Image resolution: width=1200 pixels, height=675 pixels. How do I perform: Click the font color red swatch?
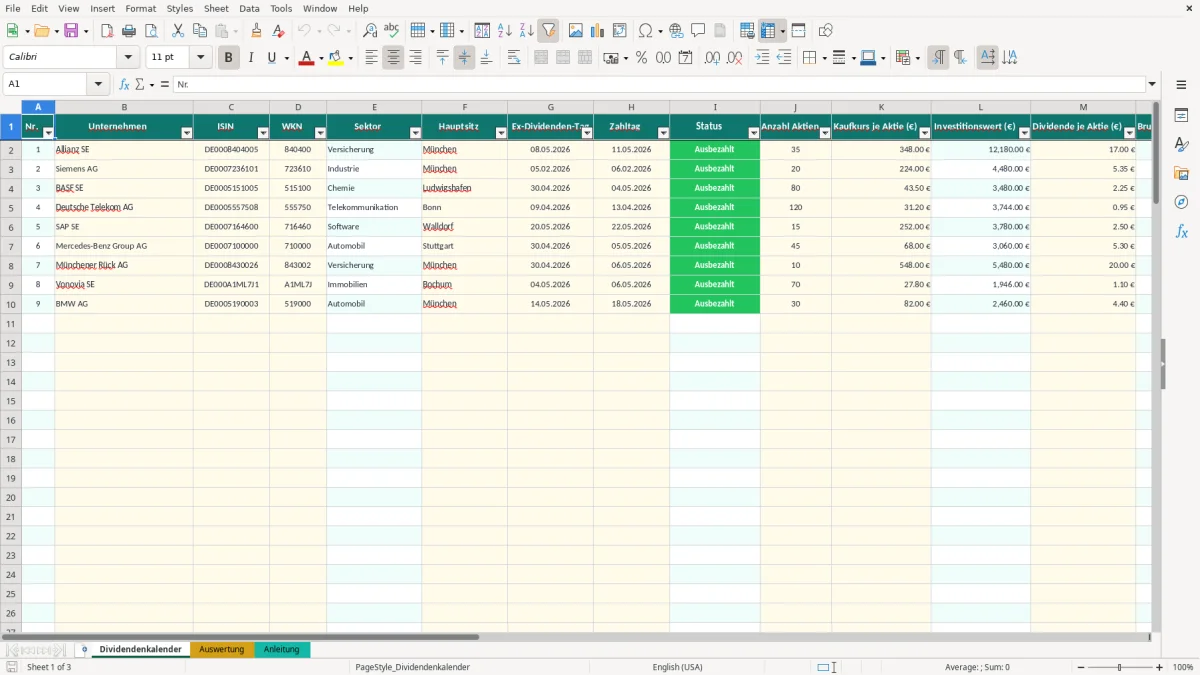[x=306, y=58]
